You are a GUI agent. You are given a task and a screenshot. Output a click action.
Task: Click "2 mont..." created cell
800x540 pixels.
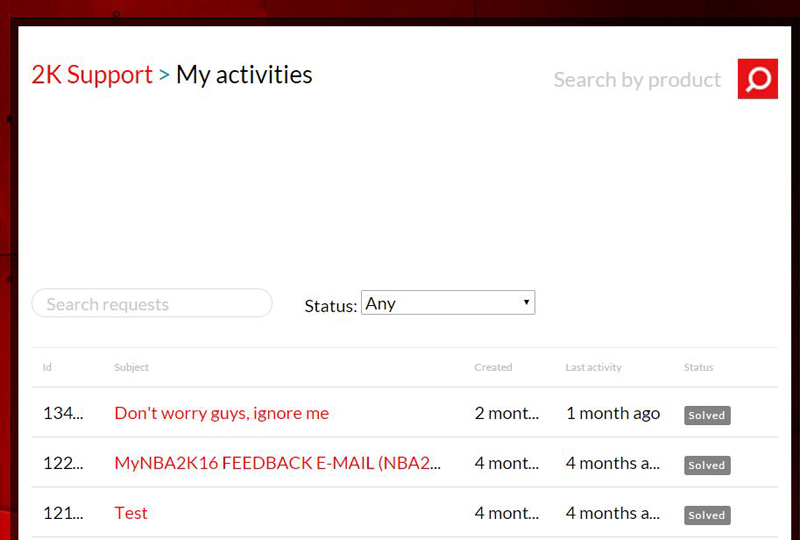(507, 413)
